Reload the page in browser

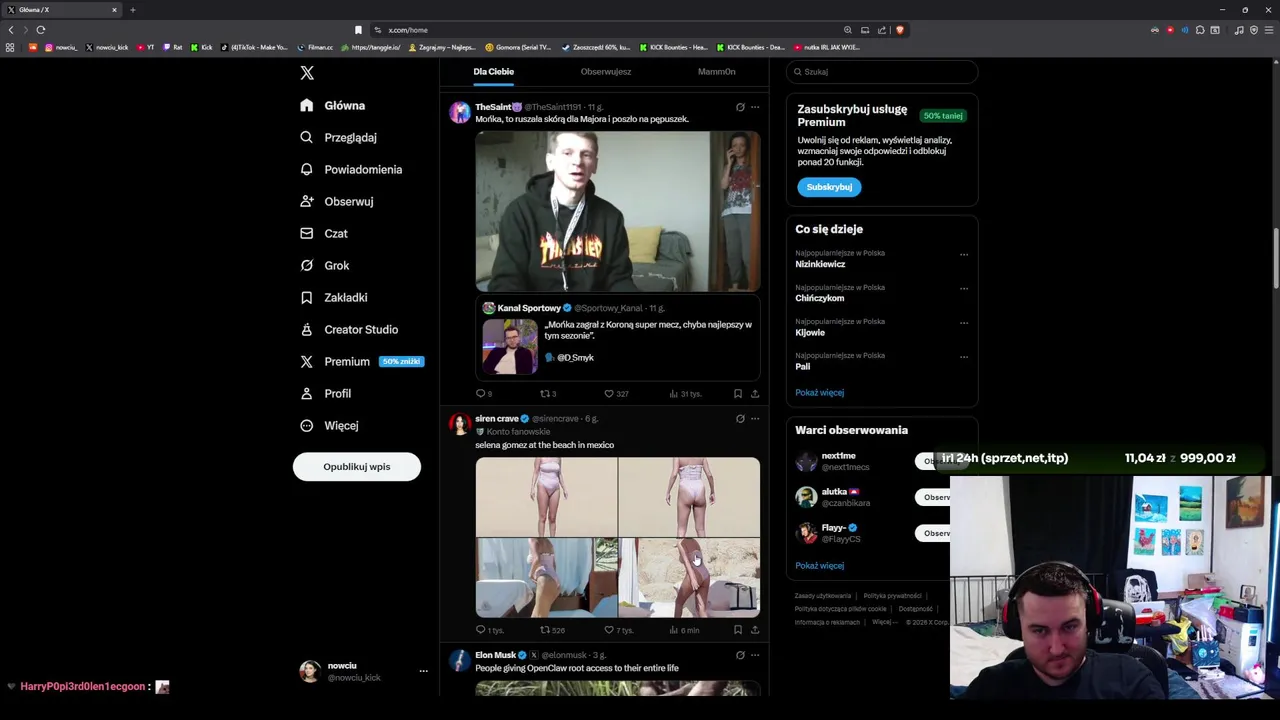41,30
